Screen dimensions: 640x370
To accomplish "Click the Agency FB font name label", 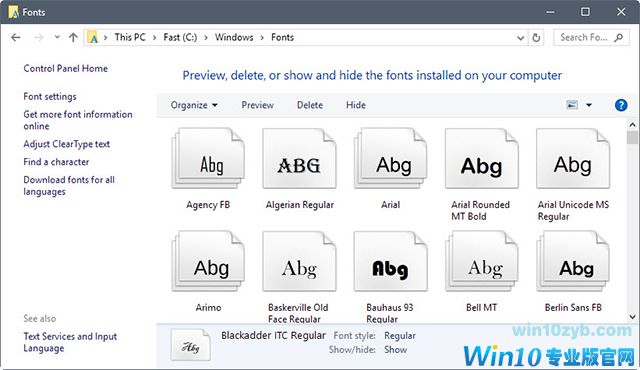I will 208,205.
